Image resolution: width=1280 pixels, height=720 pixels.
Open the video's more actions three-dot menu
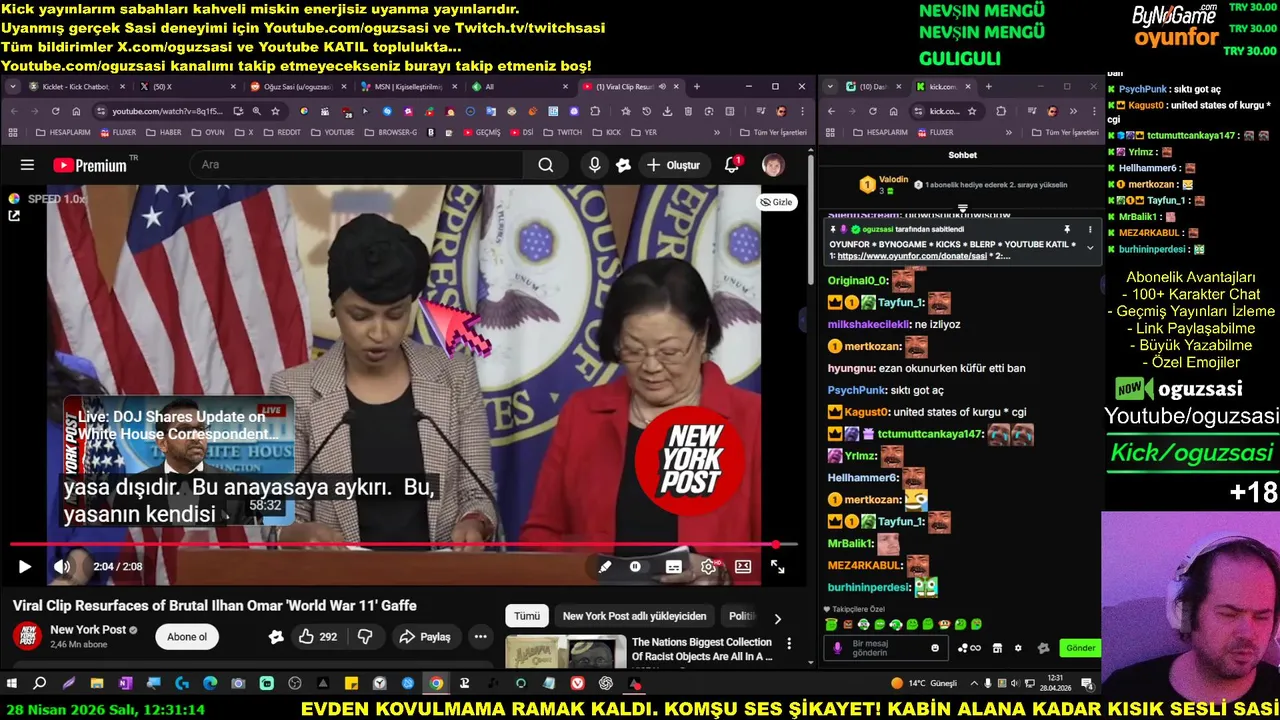coord(481,637)
